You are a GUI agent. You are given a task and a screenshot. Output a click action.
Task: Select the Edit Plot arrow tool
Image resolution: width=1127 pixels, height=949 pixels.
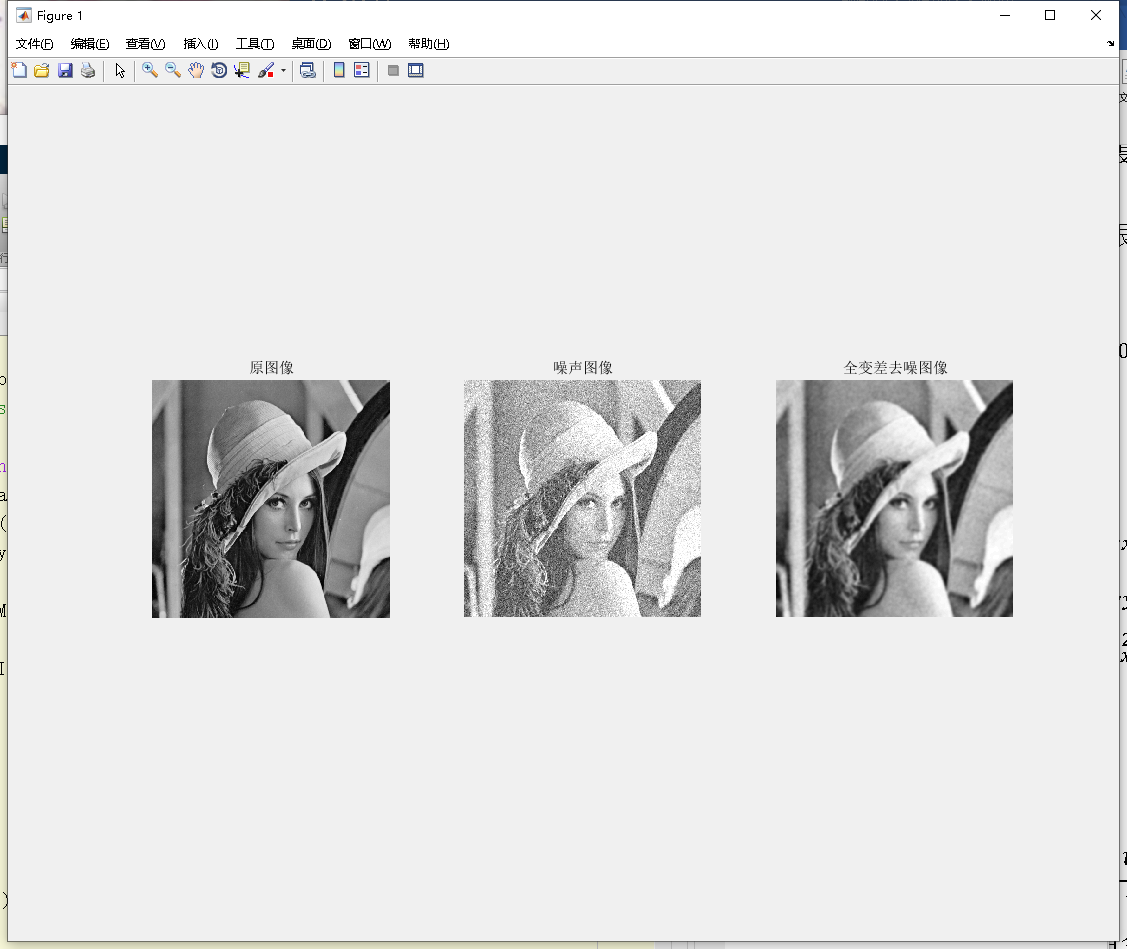[120, 70]
